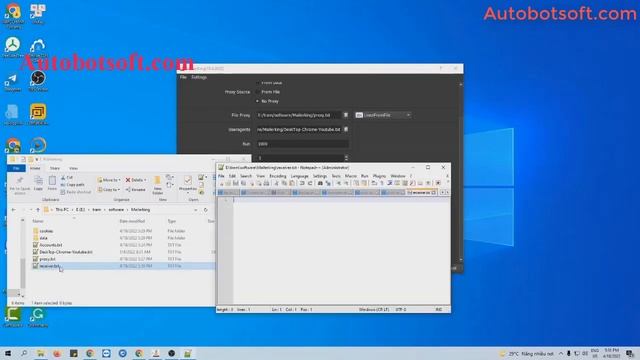Click the New folder icon
Screen dimensions: 640x360
coord(158,185)
